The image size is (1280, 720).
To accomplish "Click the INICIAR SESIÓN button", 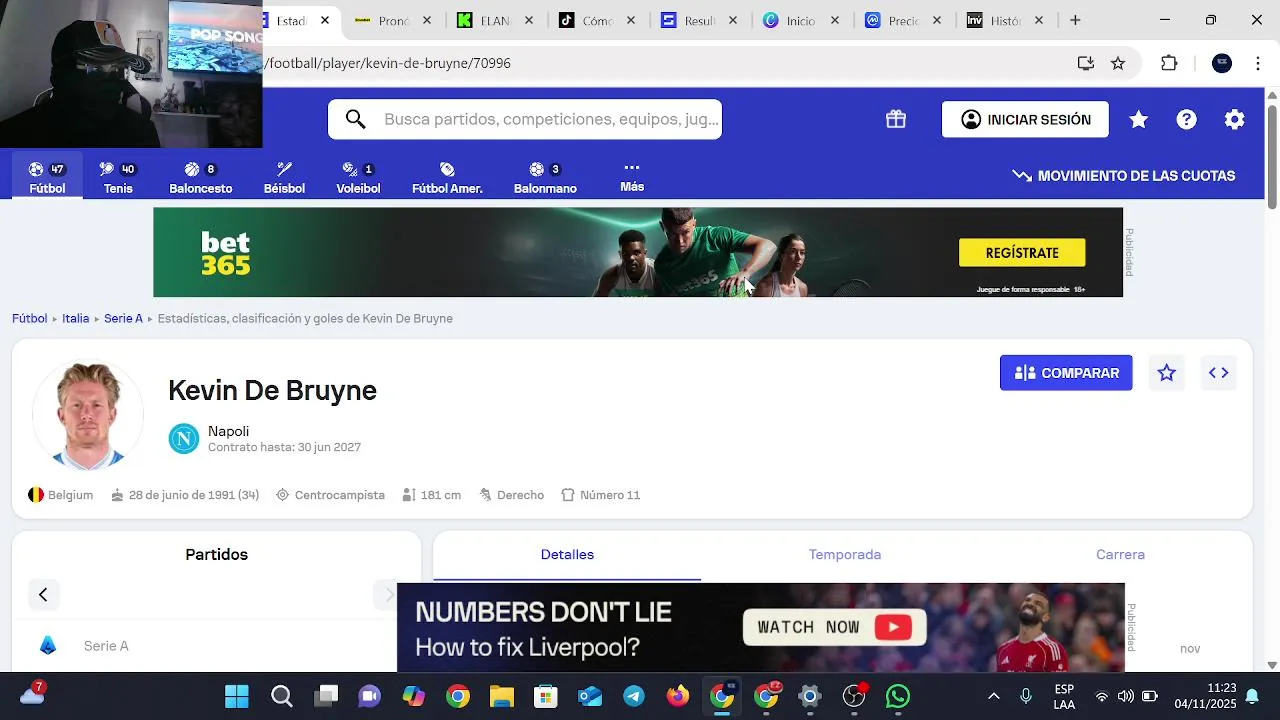I will [1025, 120].
